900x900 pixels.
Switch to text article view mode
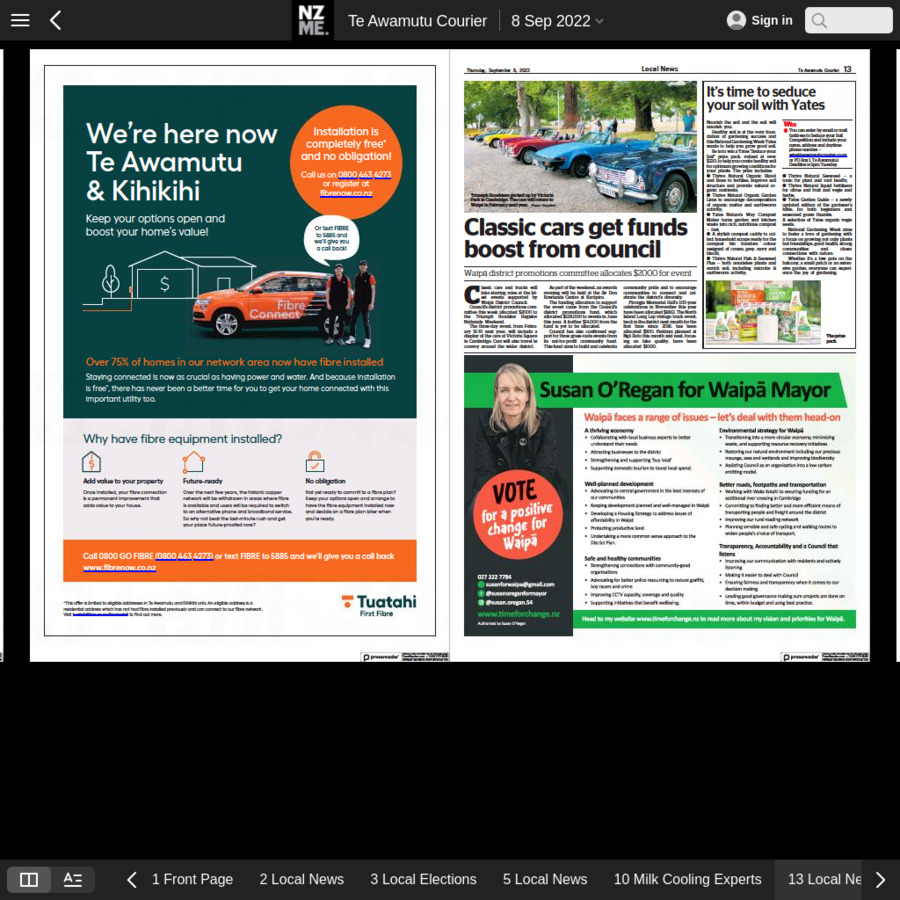(73, 880)
